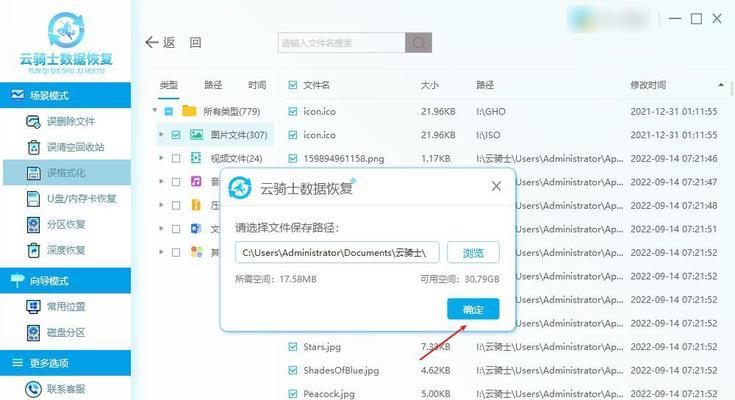Click the Stars.jpg file name
The width and height of the screenshot is (735, 400).
pos(322,347)
